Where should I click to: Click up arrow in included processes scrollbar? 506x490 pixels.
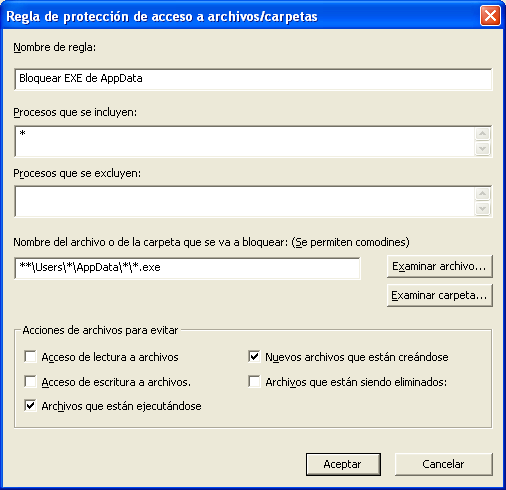(482, 134)
